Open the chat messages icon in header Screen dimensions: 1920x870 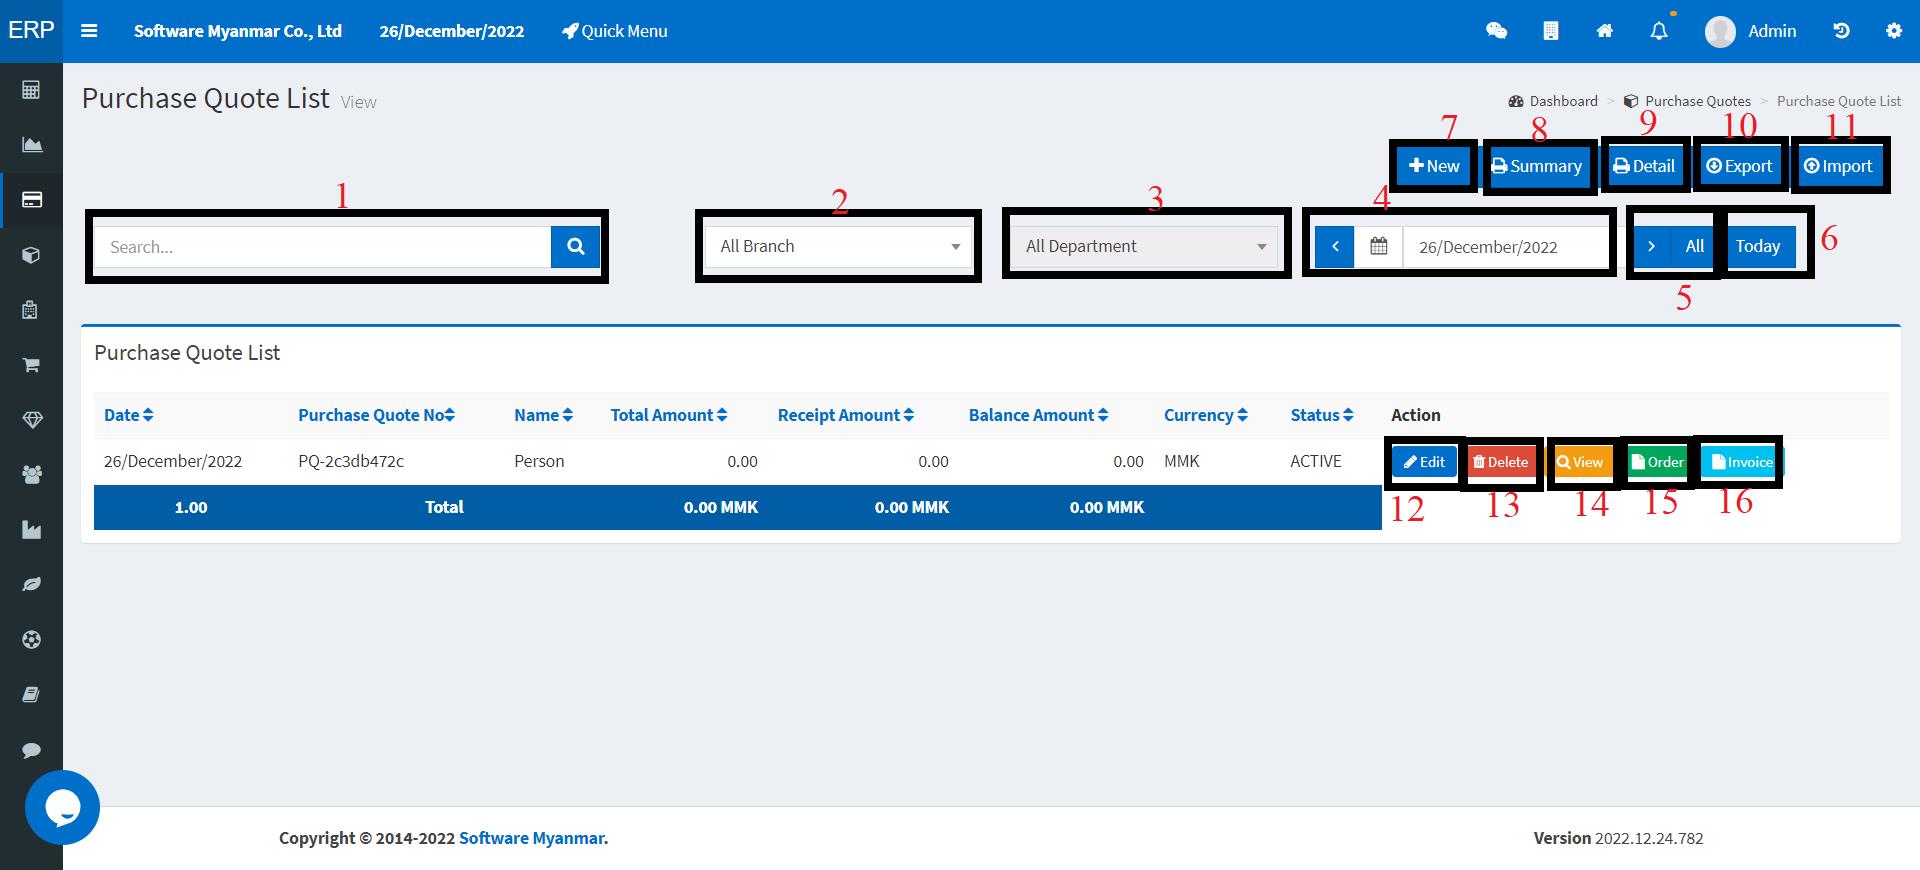coord(1496,31)
